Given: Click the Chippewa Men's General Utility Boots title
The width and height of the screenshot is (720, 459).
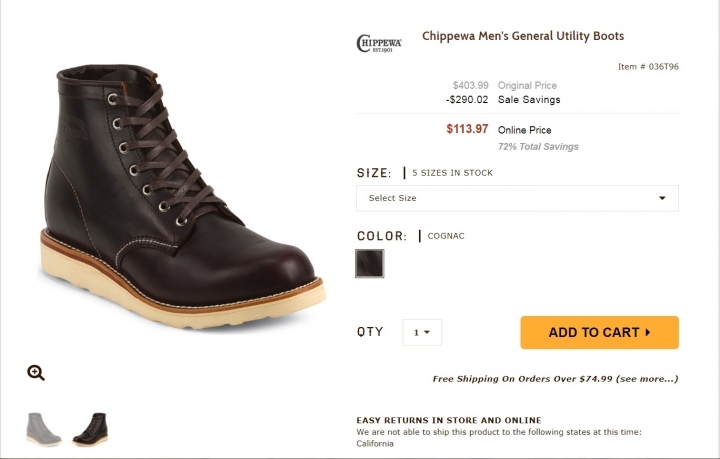Looking at the screenshot, I should pyautogui.click(x=523, y=36).
